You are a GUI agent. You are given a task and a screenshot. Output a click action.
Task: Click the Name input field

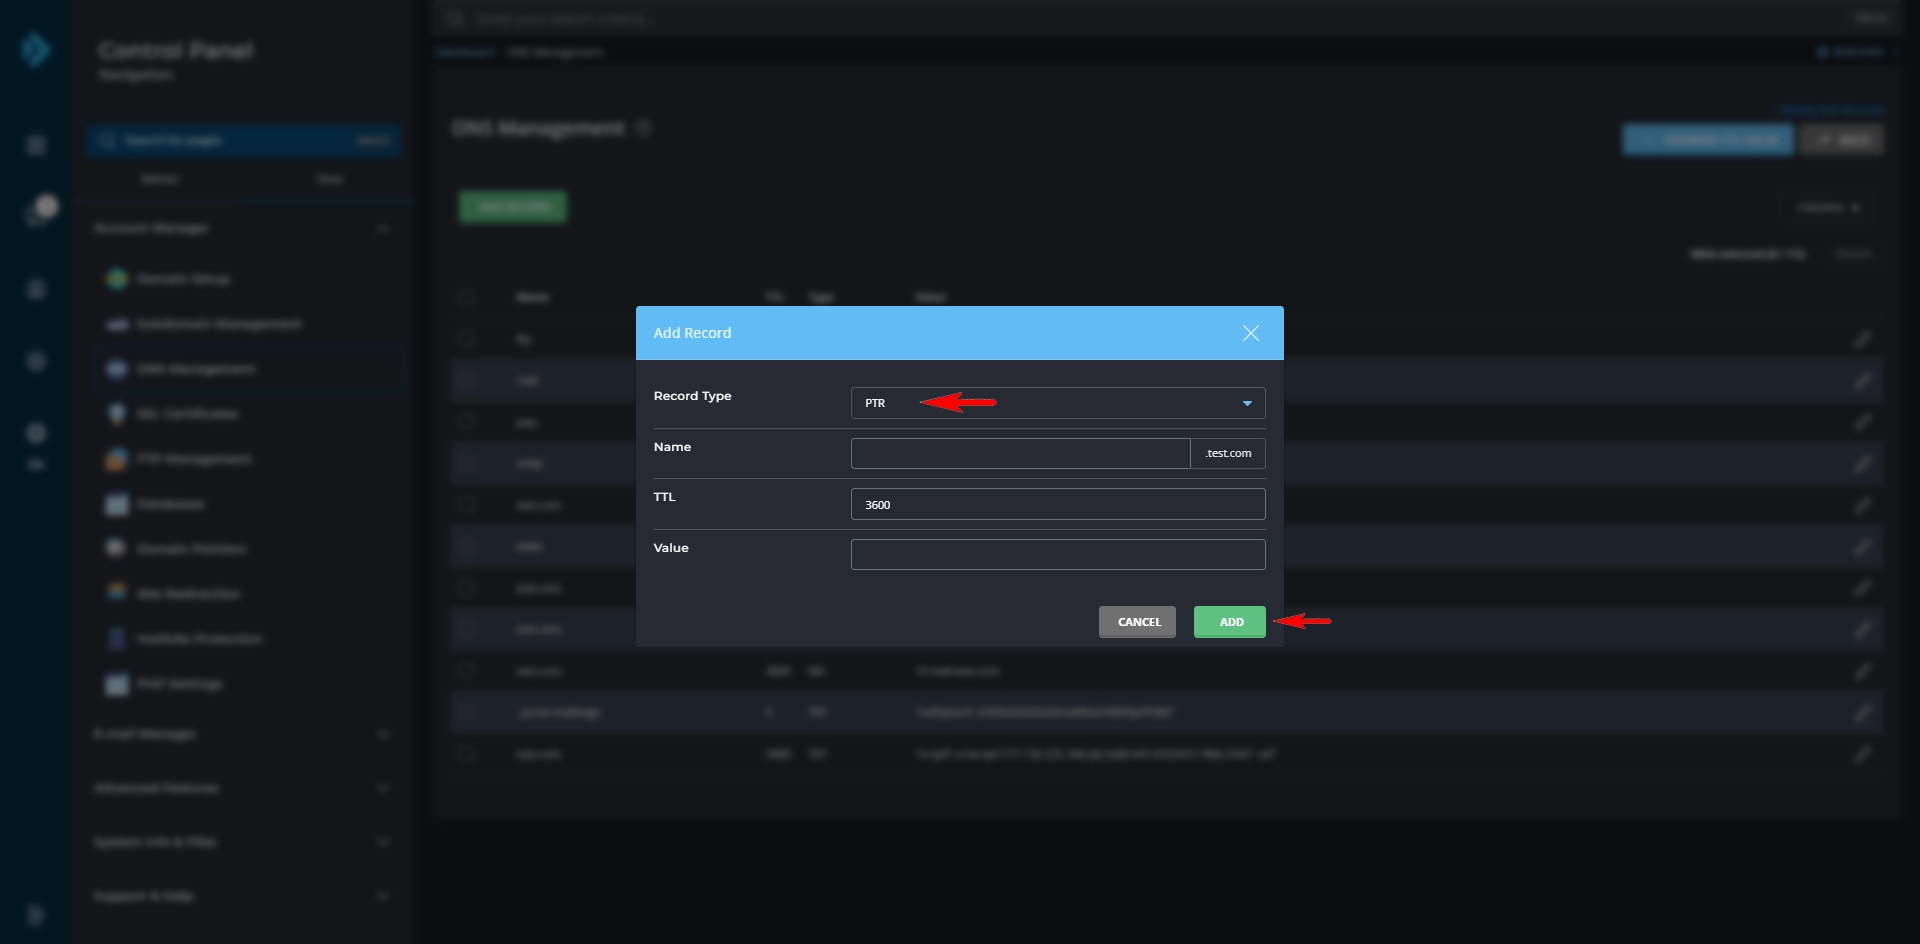[x=1020, y=453]
